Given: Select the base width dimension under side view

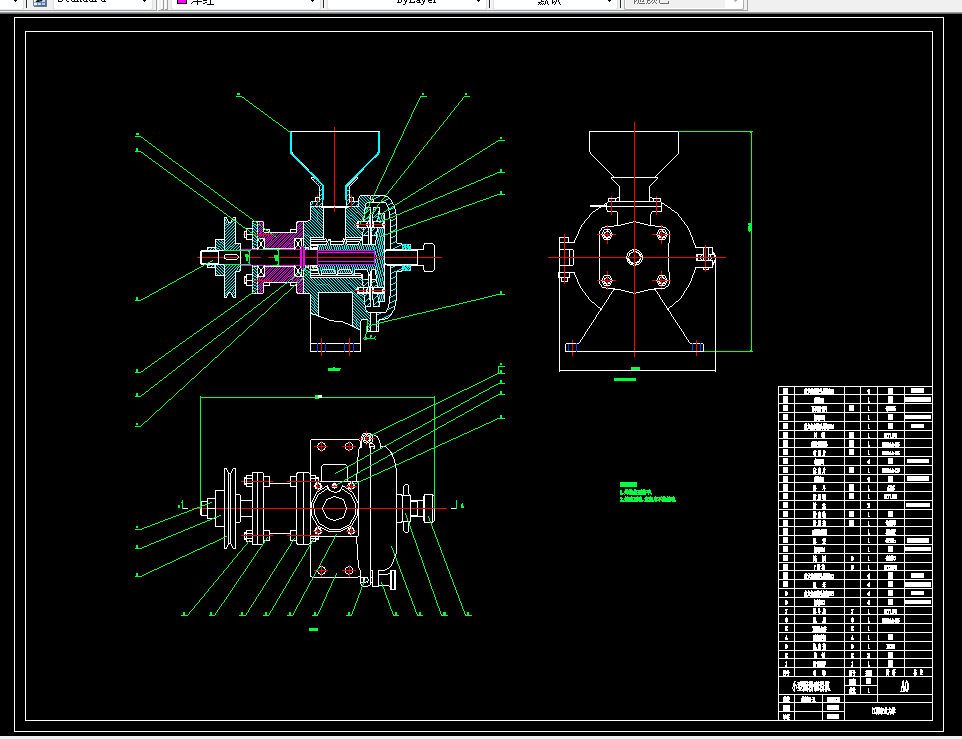Looking at the screenshot, I should (637, 369).
